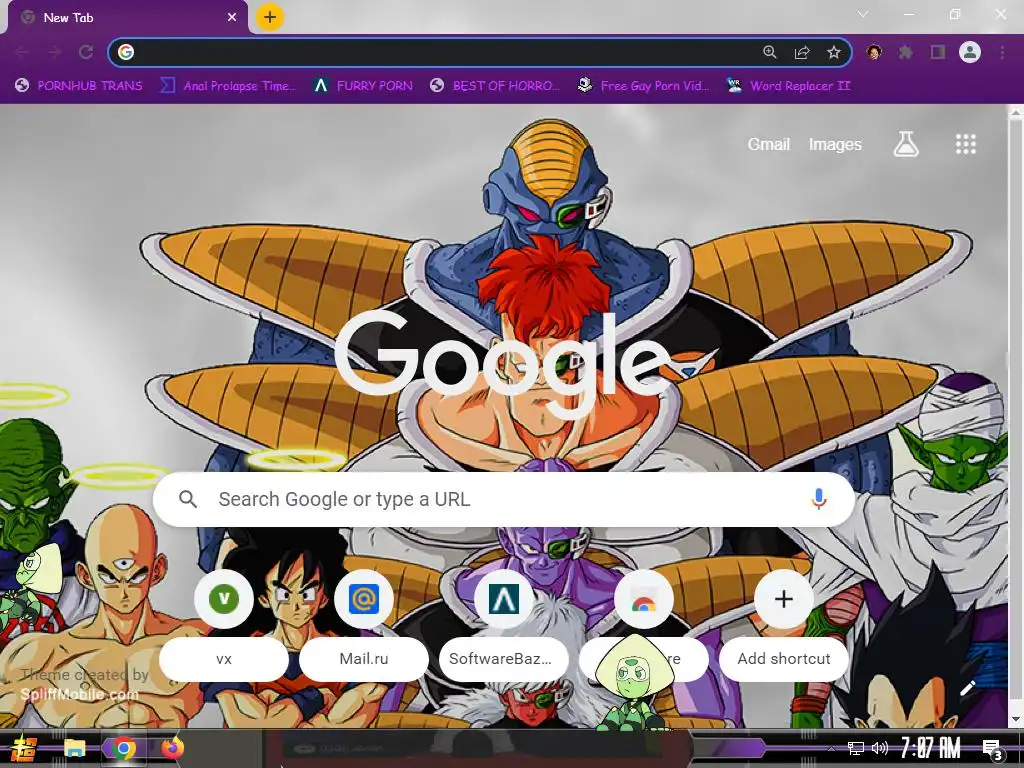Open the notification center icon
Viewport: 1024px width, 768px height.
(993, 750)
